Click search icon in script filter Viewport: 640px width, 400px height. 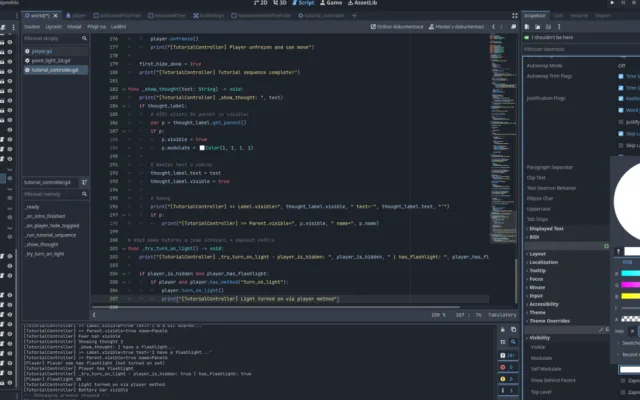pyautogui.click(x=84, y=38)
